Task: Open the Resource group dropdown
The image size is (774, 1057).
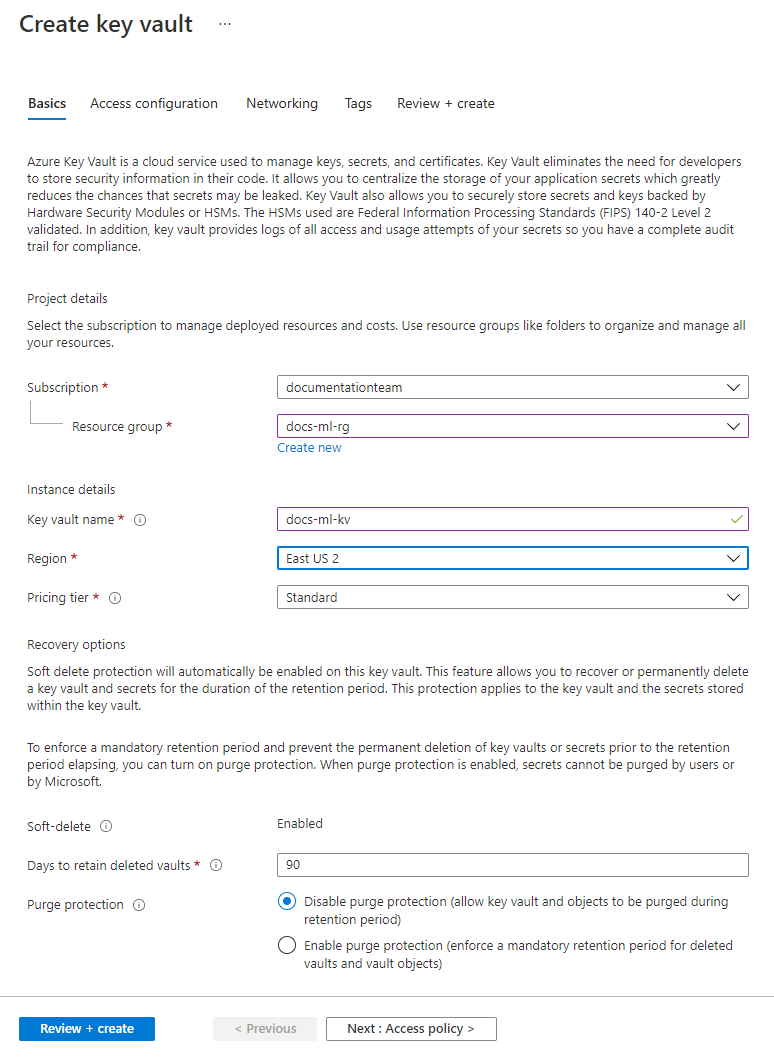Action: click(x=512, y=426)
